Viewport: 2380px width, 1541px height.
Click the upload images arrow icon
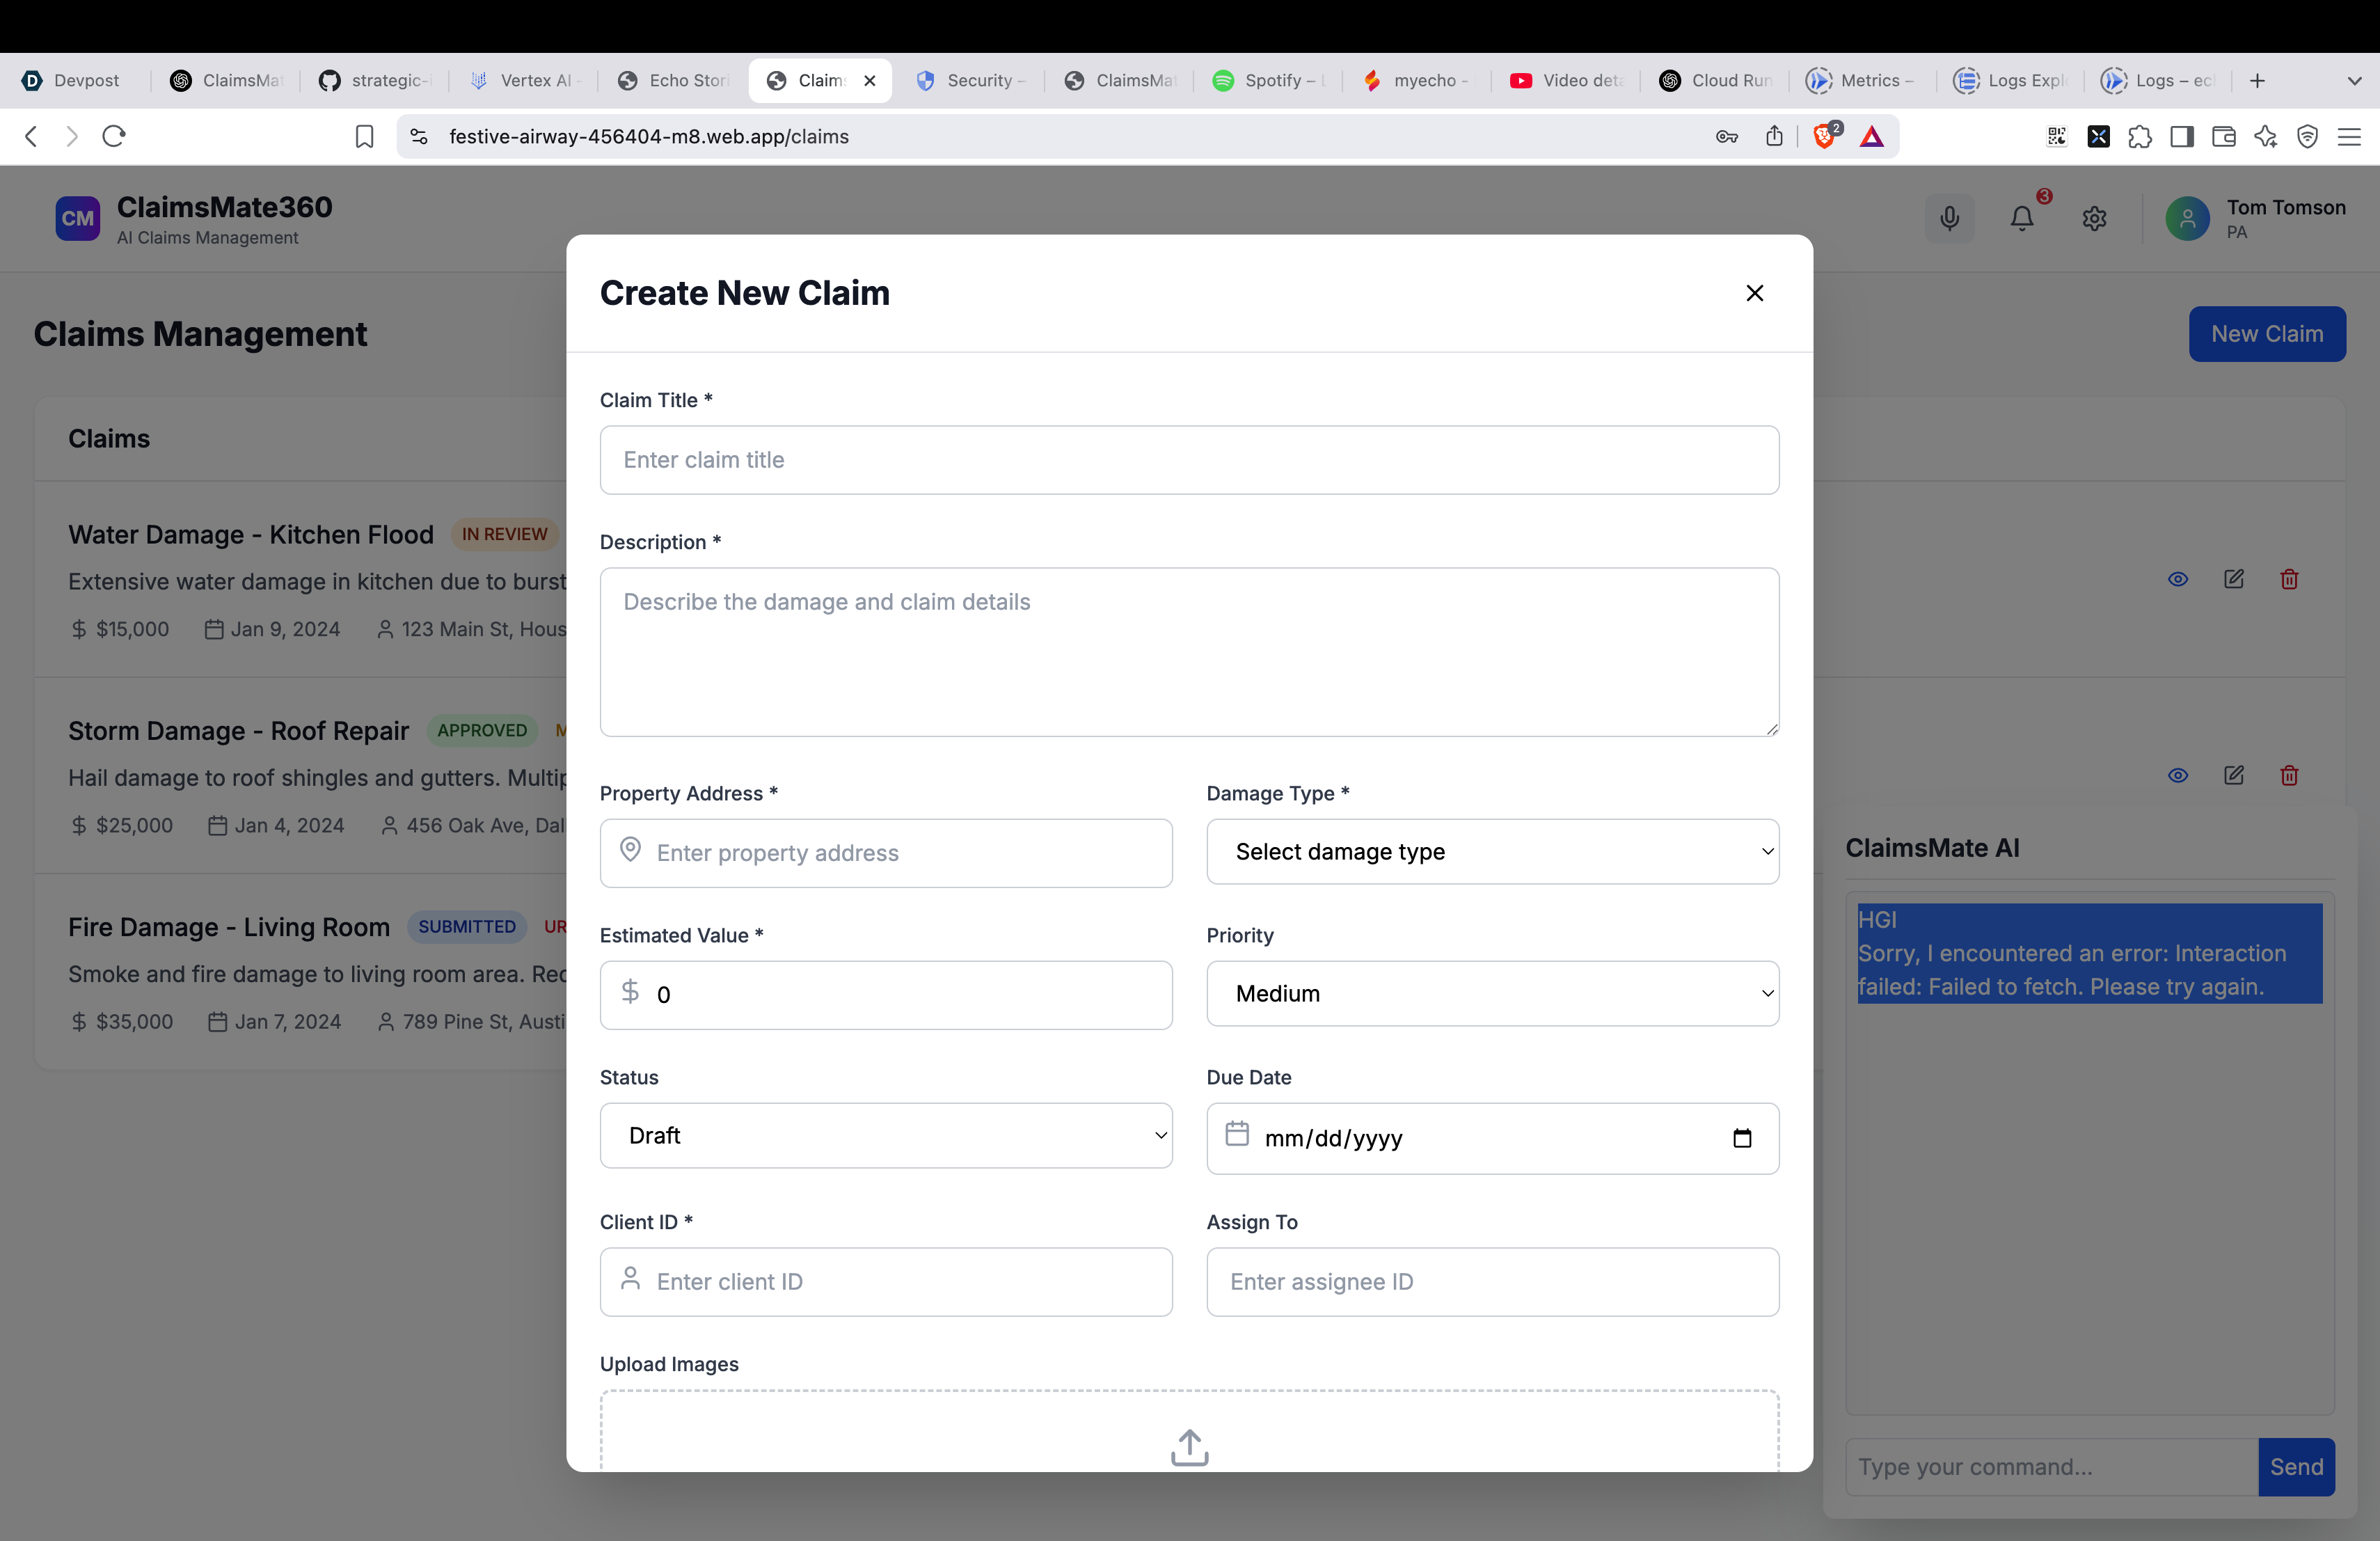coord(1189,1446)
